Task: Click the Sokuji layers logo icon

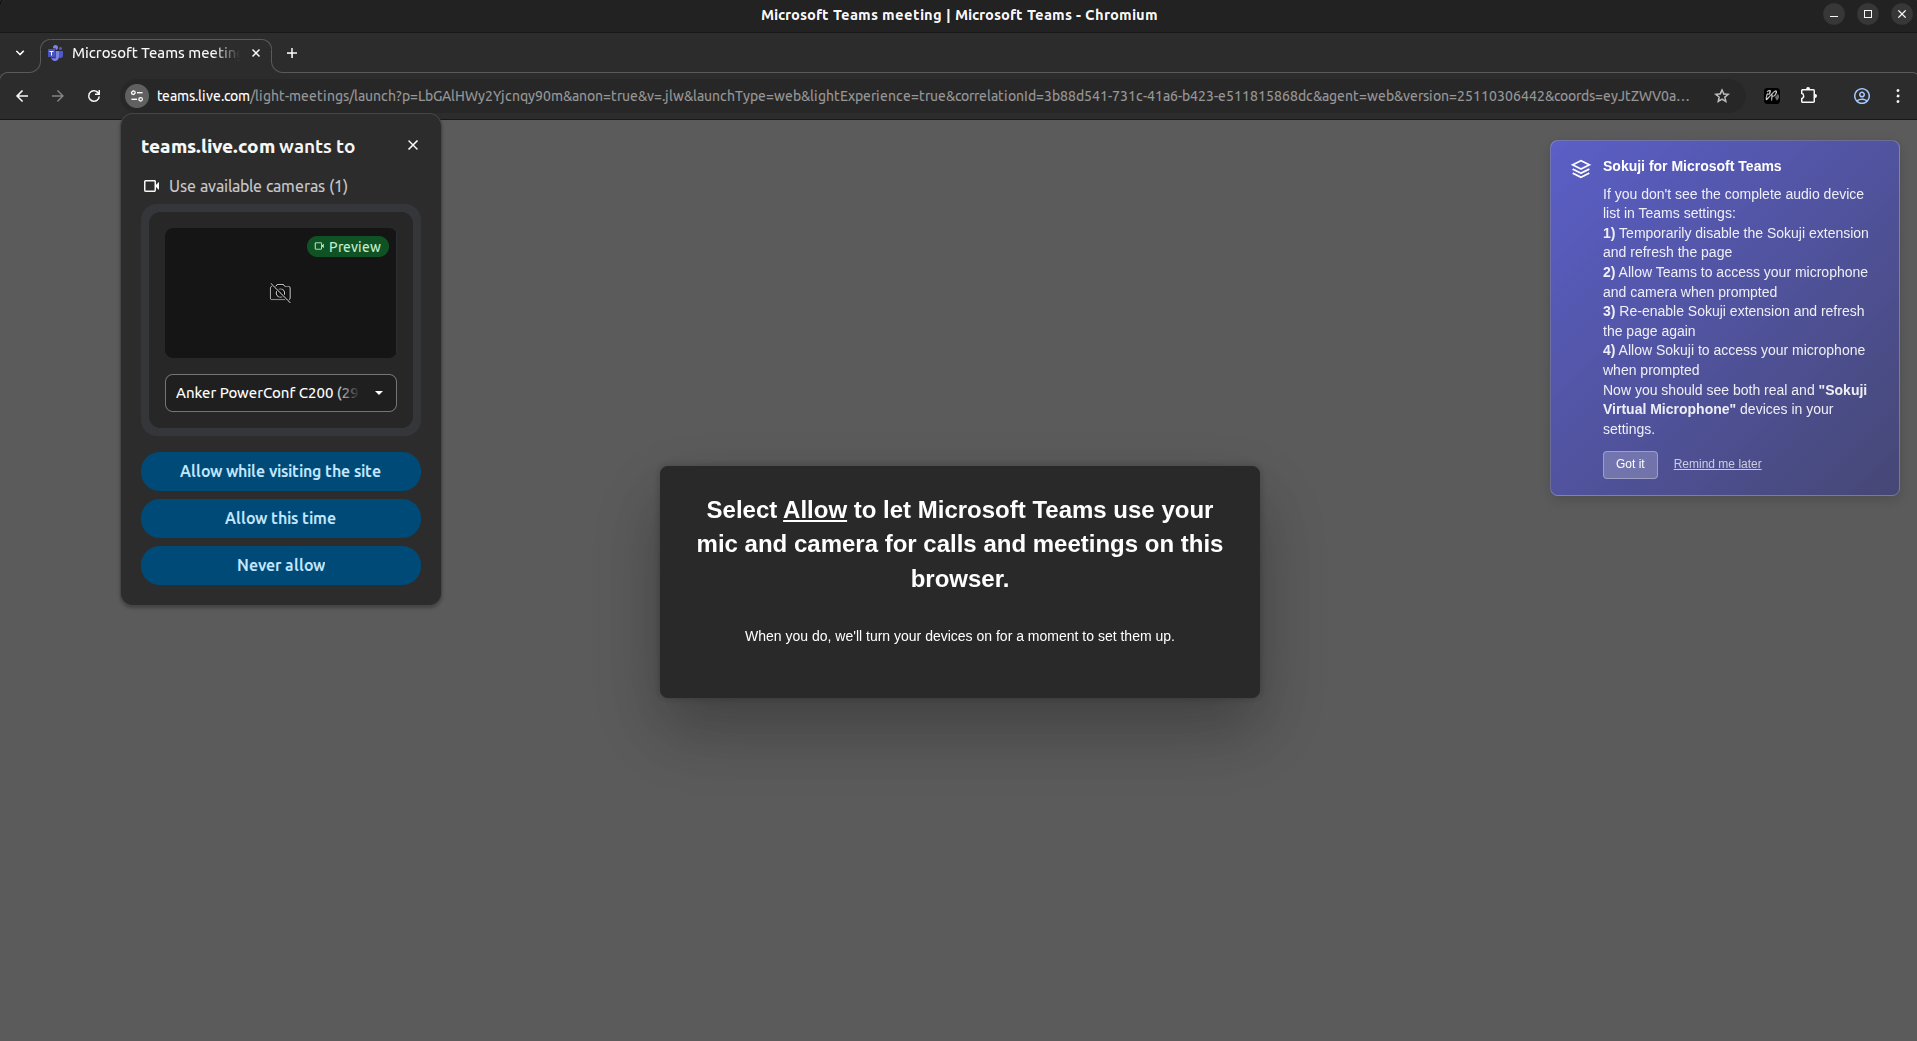Action: click(1580, 169)
